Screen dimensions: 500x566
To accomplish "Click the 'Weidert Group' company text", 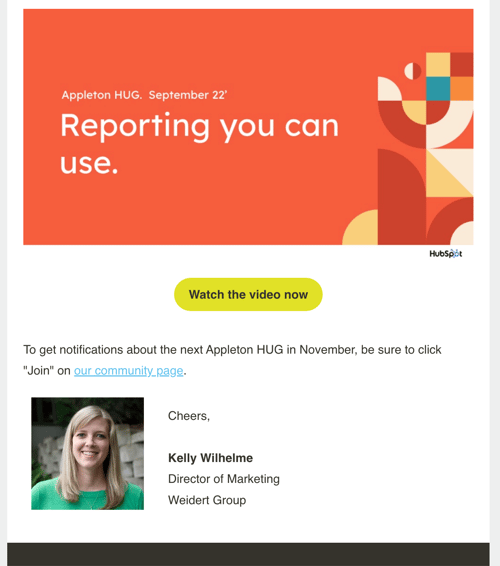I will [207, 500].
